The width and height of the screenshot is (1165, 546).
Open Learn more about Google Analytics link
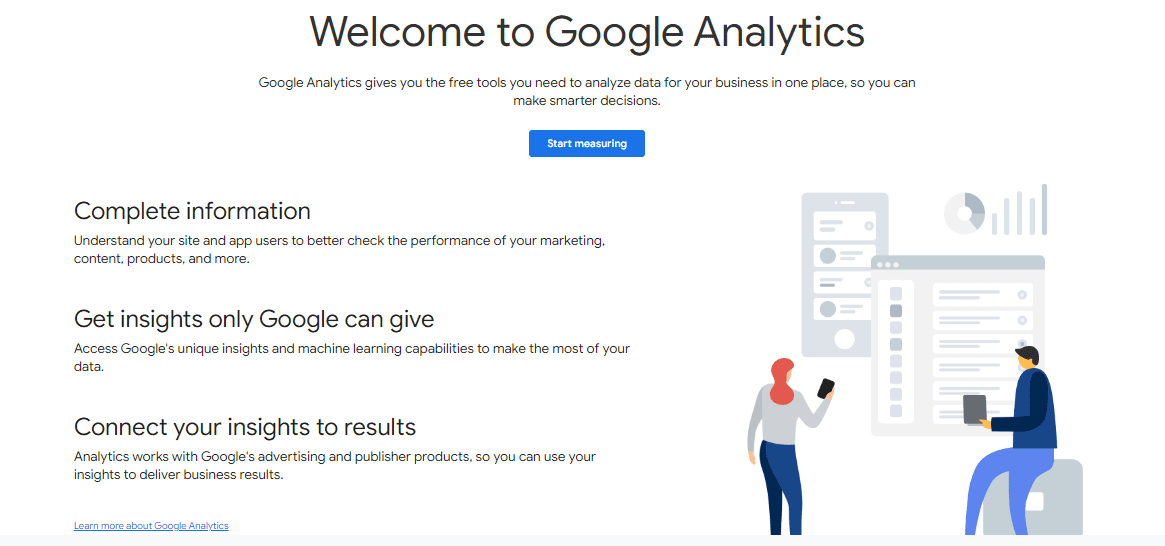pos(151,526)
